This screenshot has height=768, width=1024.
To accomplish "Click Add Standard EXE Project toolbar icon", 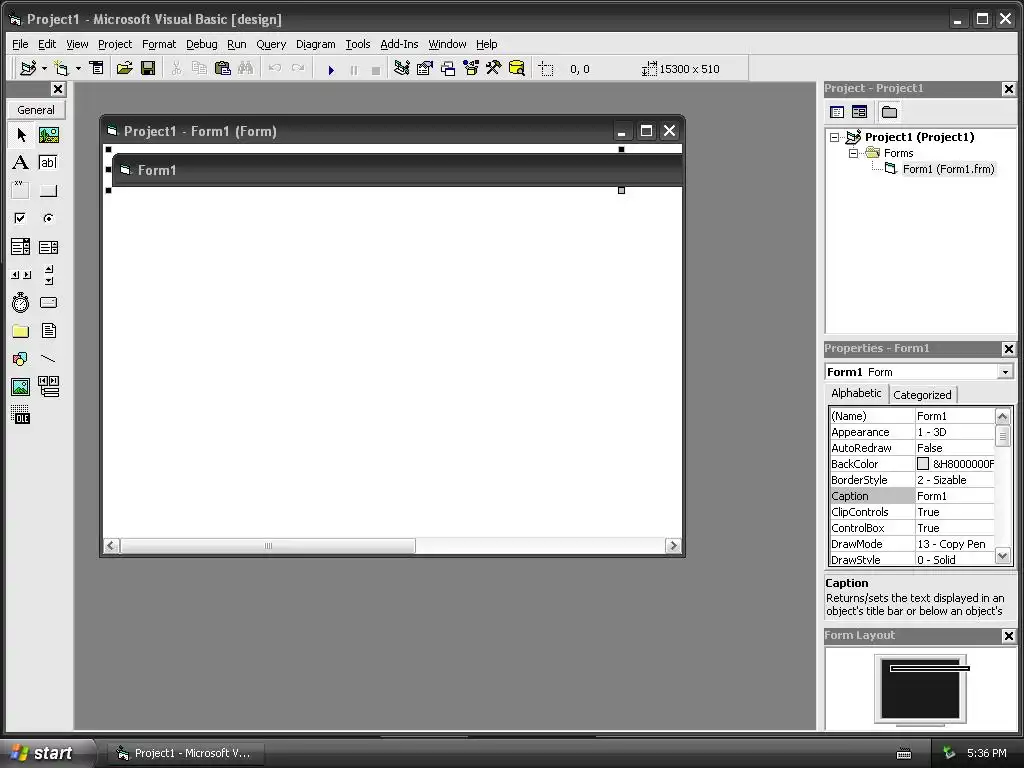I will (x=28, y=69).
